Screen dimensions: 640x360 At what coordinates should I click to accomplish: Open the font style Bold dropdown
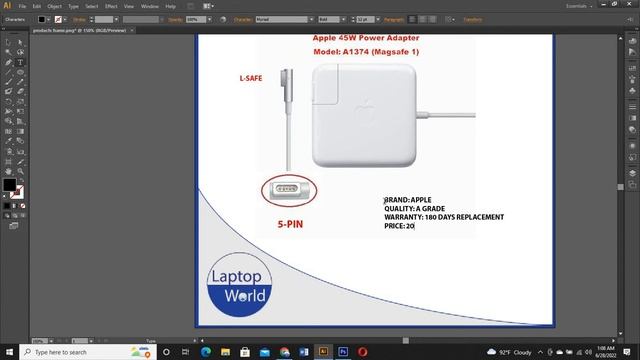(343, 19)
